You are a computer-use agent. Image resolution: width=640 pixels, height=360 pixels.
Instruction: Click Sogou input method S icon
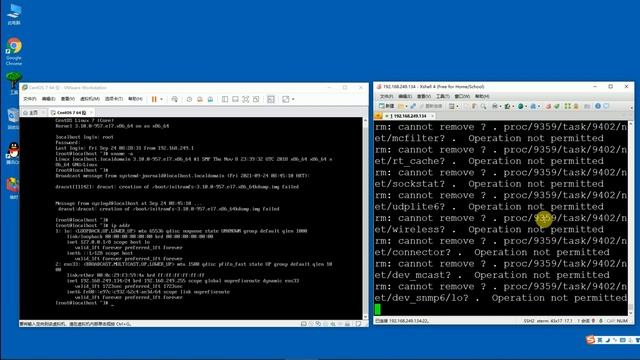point(590,340)
